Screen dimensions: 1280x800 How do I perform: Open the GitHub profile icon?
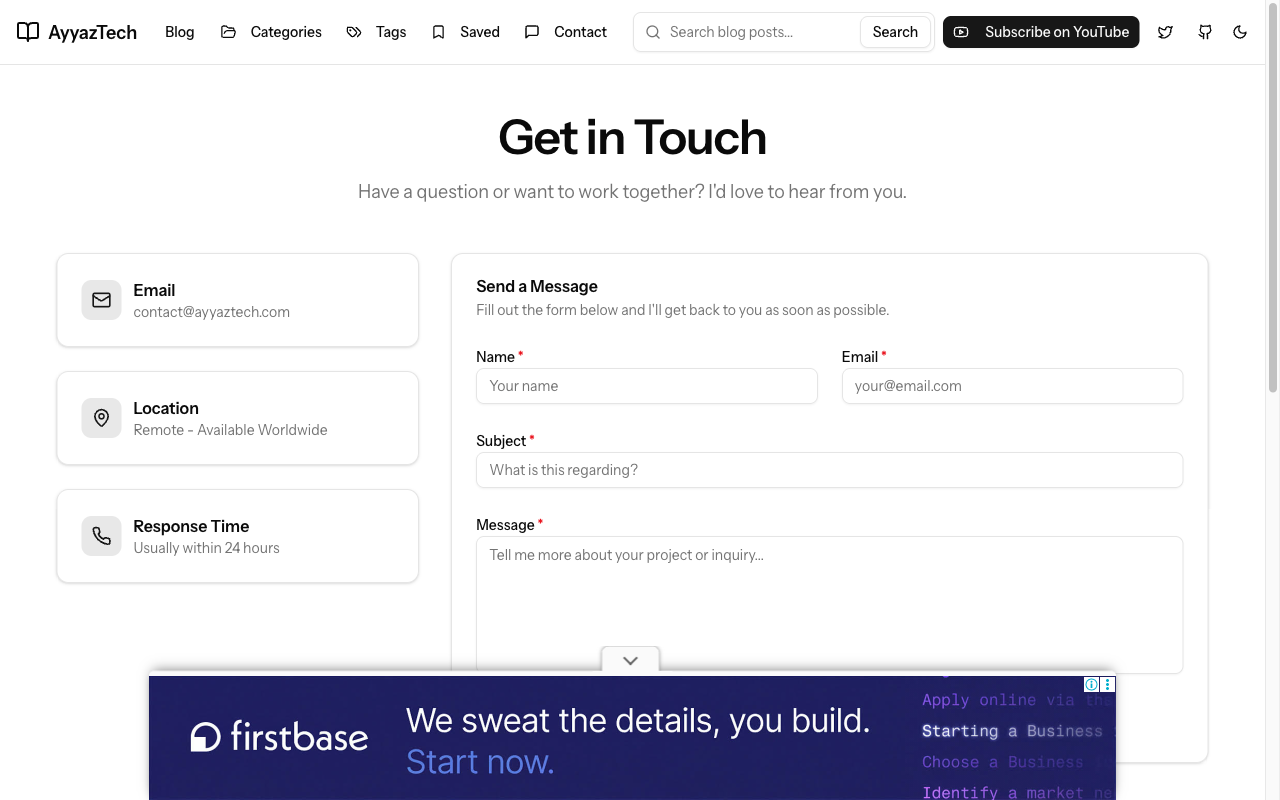[x=1205, y=32]
